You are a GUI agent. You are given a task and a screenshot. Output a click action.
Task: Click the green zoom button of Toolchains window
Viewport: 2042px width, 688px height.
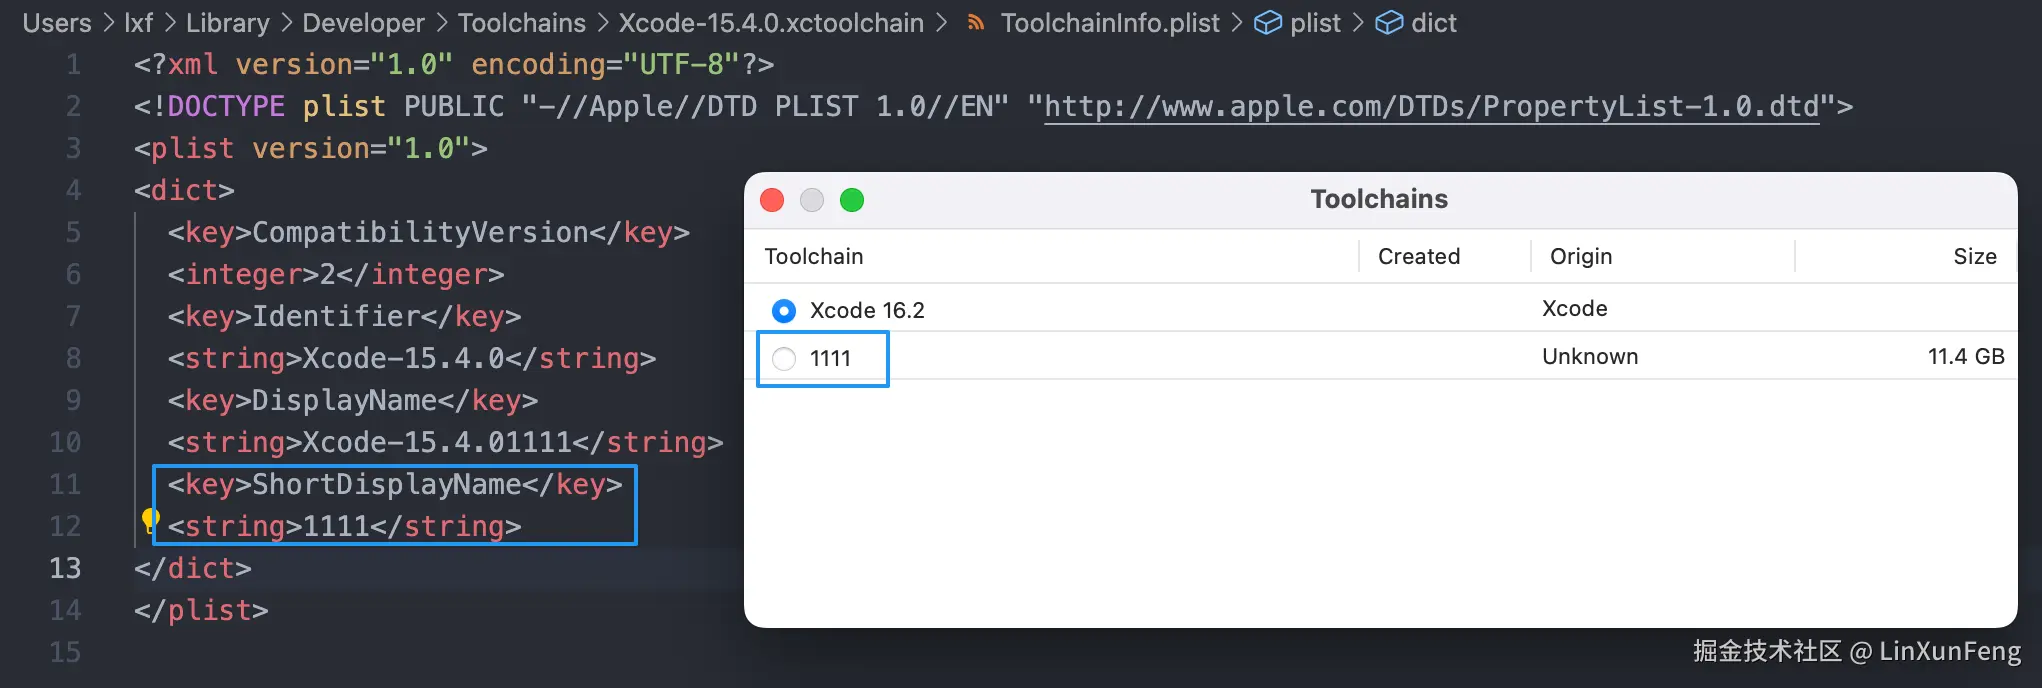point(852,200)
